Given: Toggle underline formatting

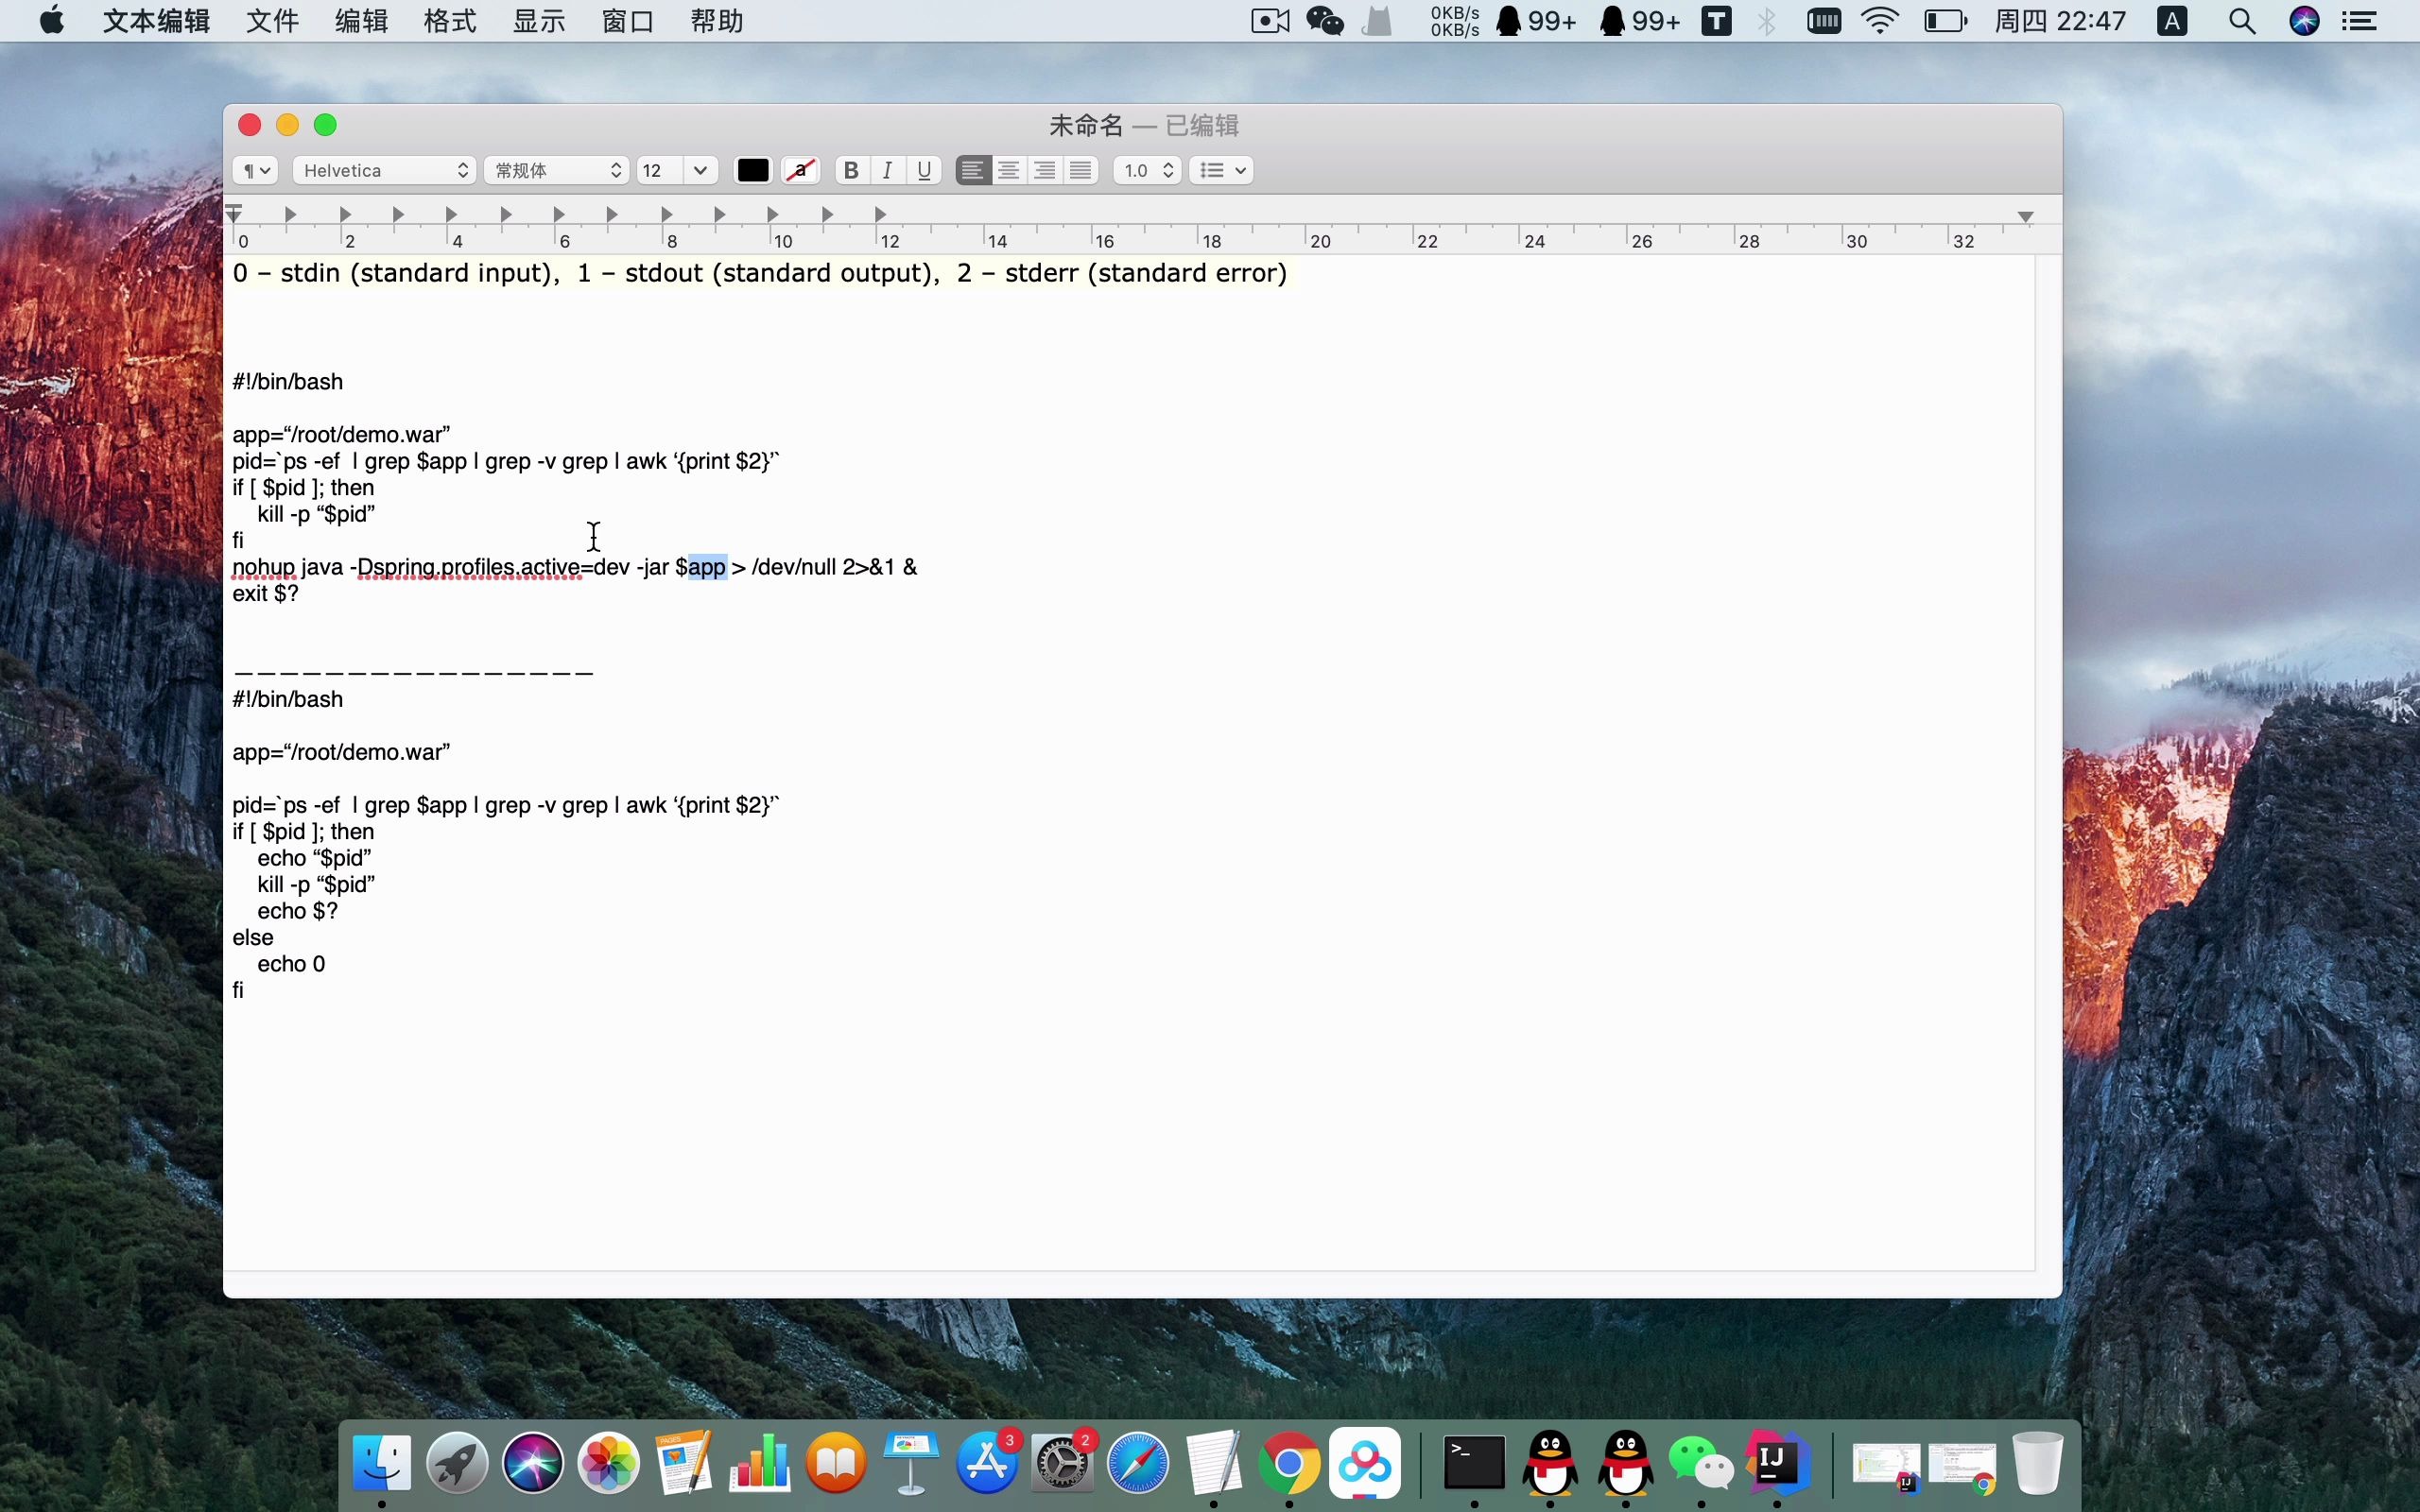Looking at the screenshot, I should (x=924, y=170).
